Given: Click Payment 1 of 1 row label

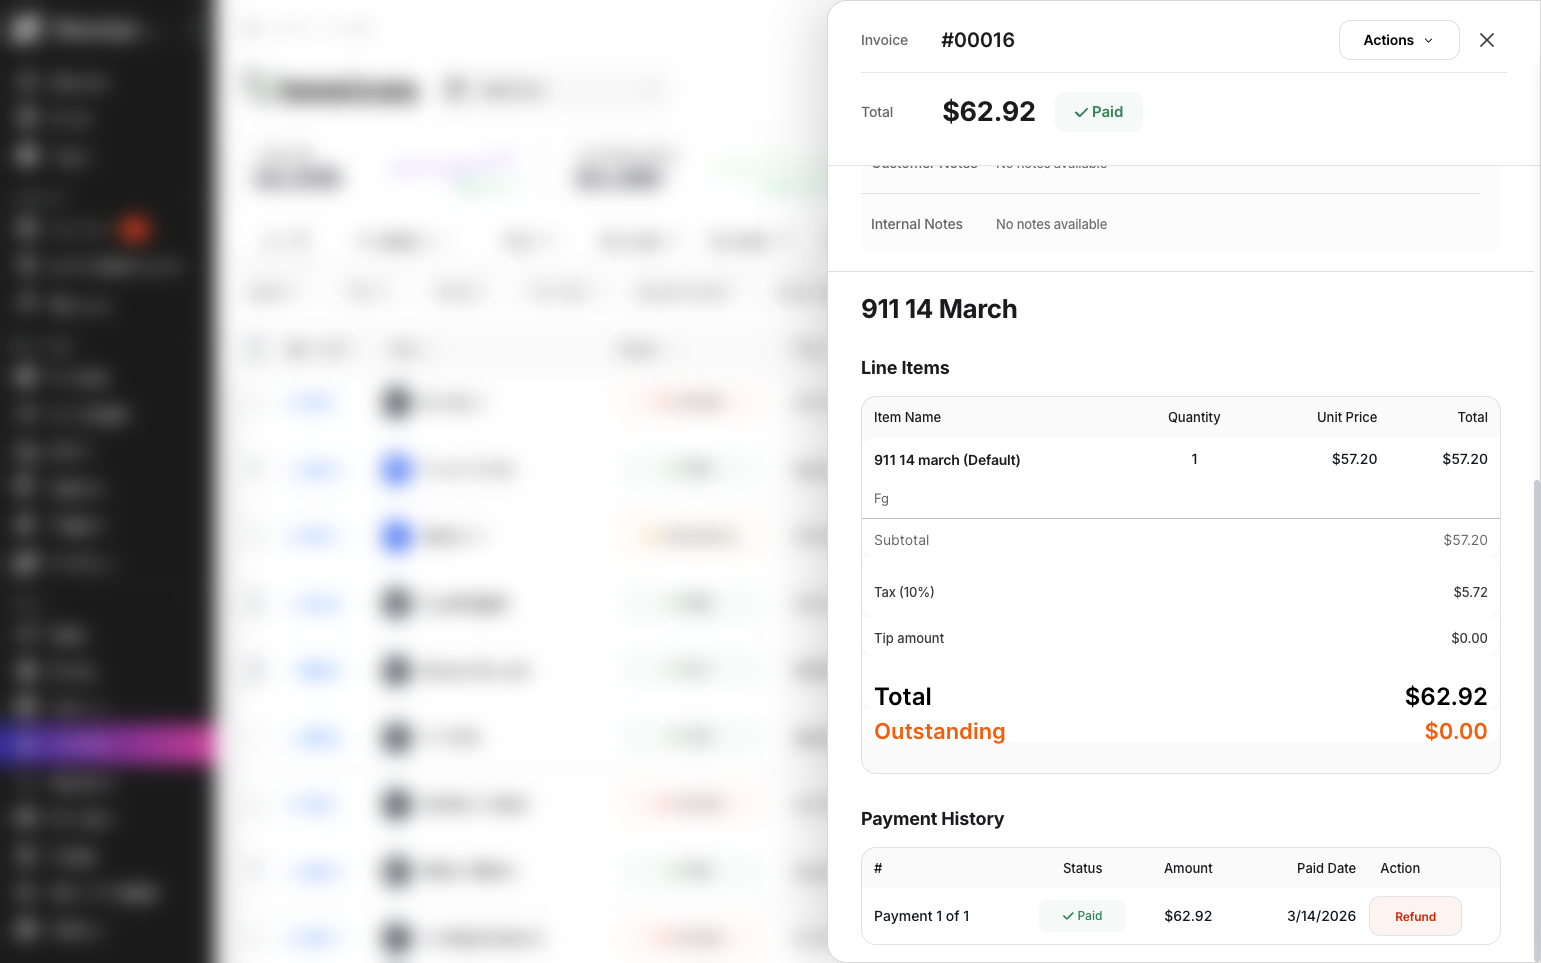Looking at the screenshot, I should click(x=921, y=916).
